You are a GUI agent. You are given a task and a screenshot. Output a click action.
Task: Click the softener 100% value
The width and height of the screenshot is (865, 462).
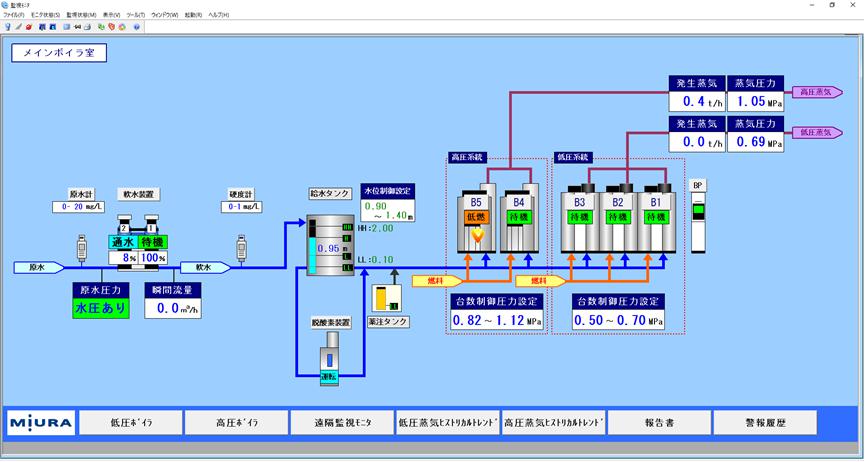[152, 258]
